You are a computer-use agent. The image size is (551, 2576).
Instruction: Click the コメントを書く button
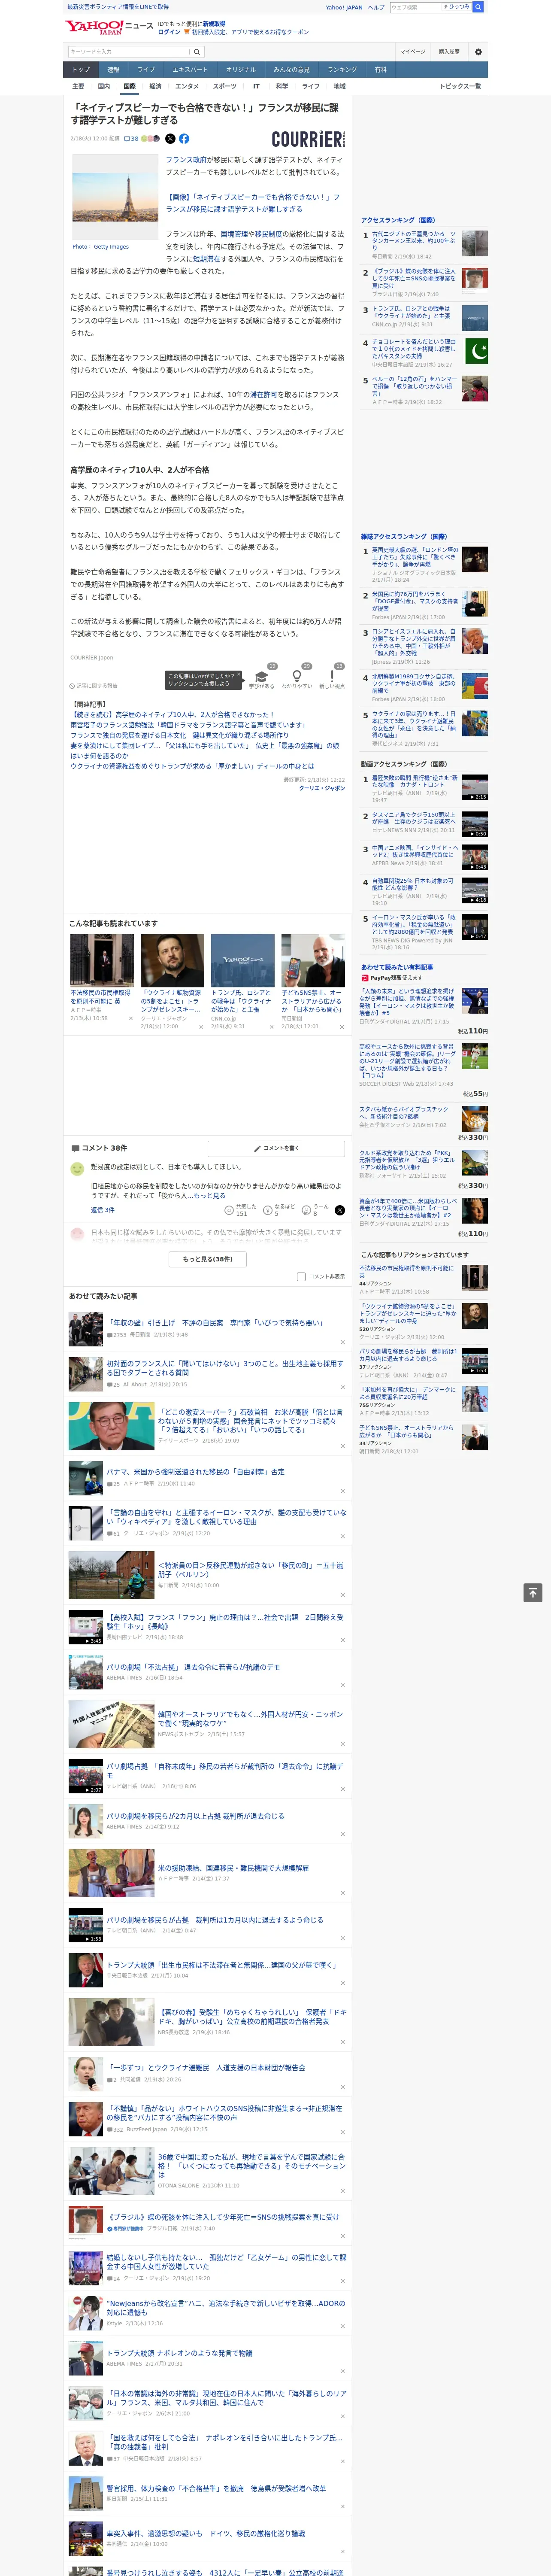(x=276, y=1148)
